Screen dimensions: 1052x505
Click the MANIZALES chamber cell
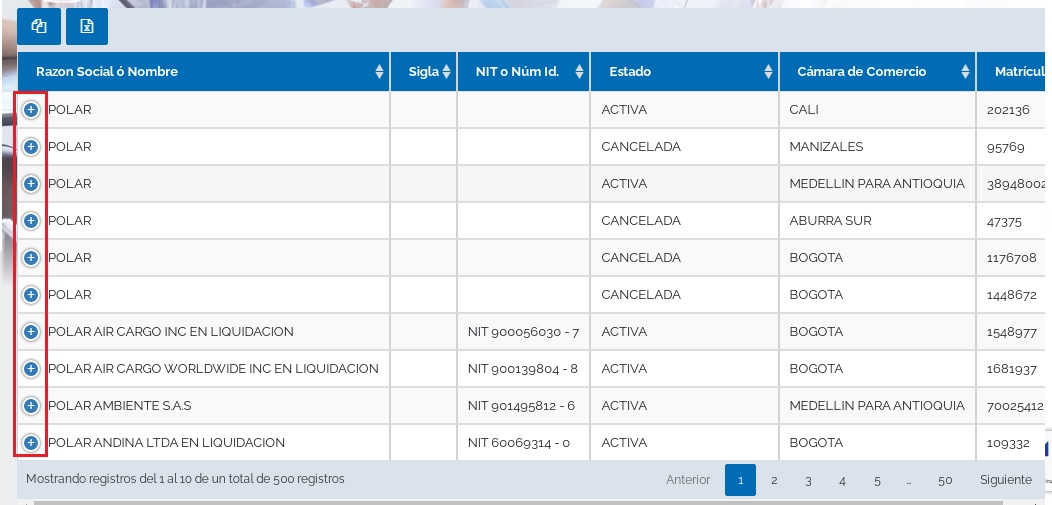tap(878, 147)
